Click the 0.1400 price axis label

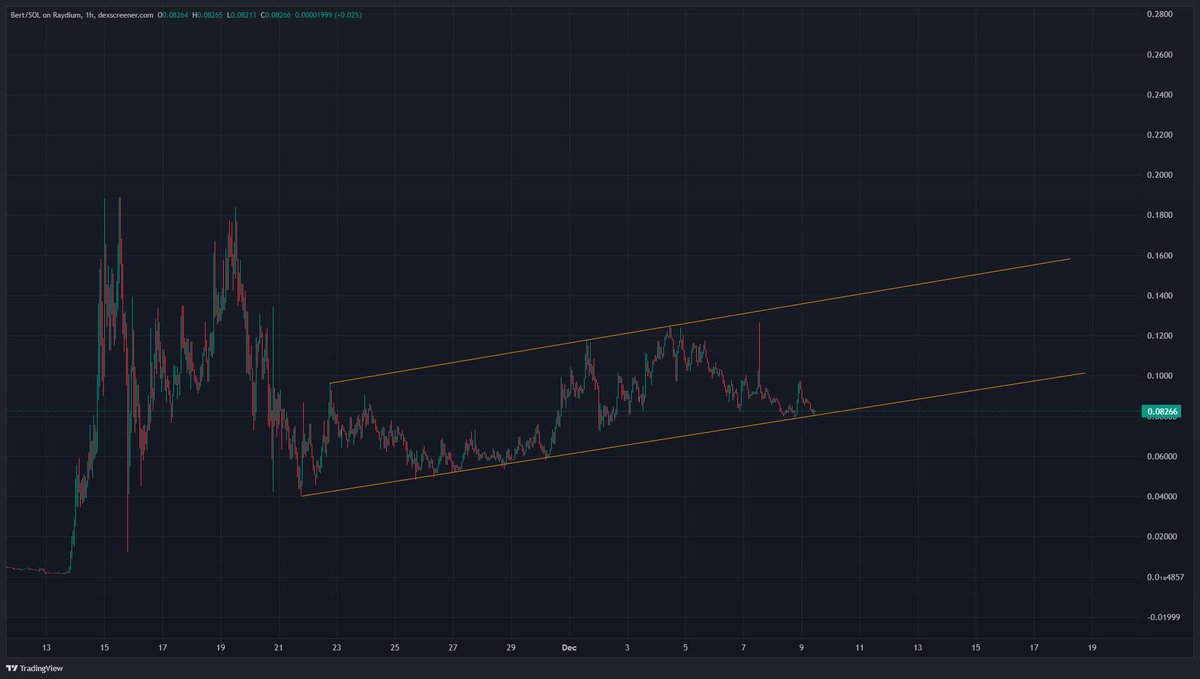coord(1161,295)
